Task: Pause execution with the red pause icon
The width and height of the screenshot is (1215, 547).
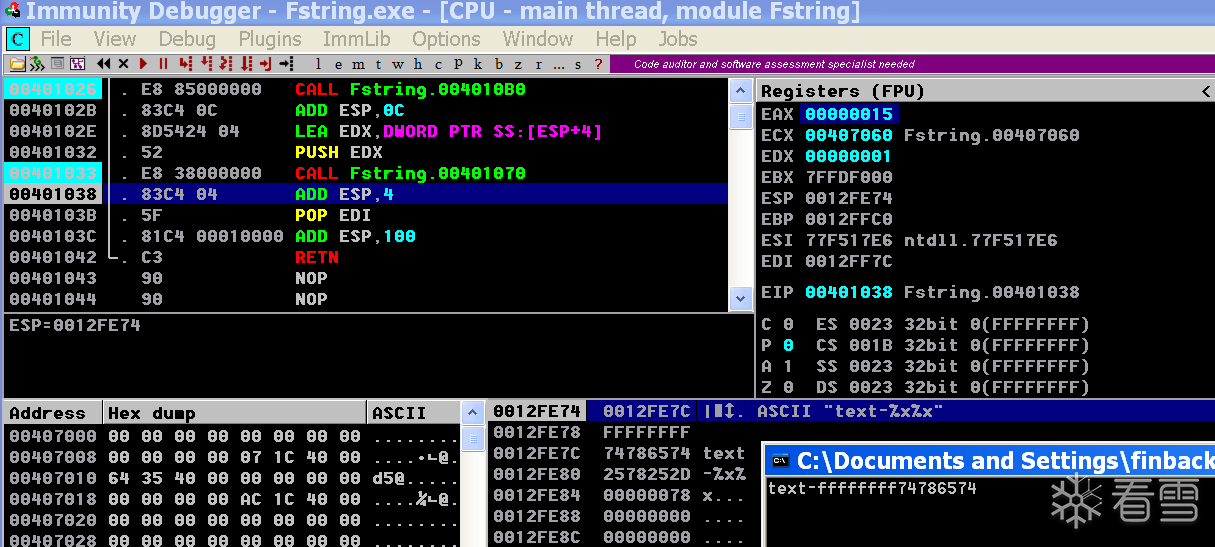Action: click(x=163, y=64)
